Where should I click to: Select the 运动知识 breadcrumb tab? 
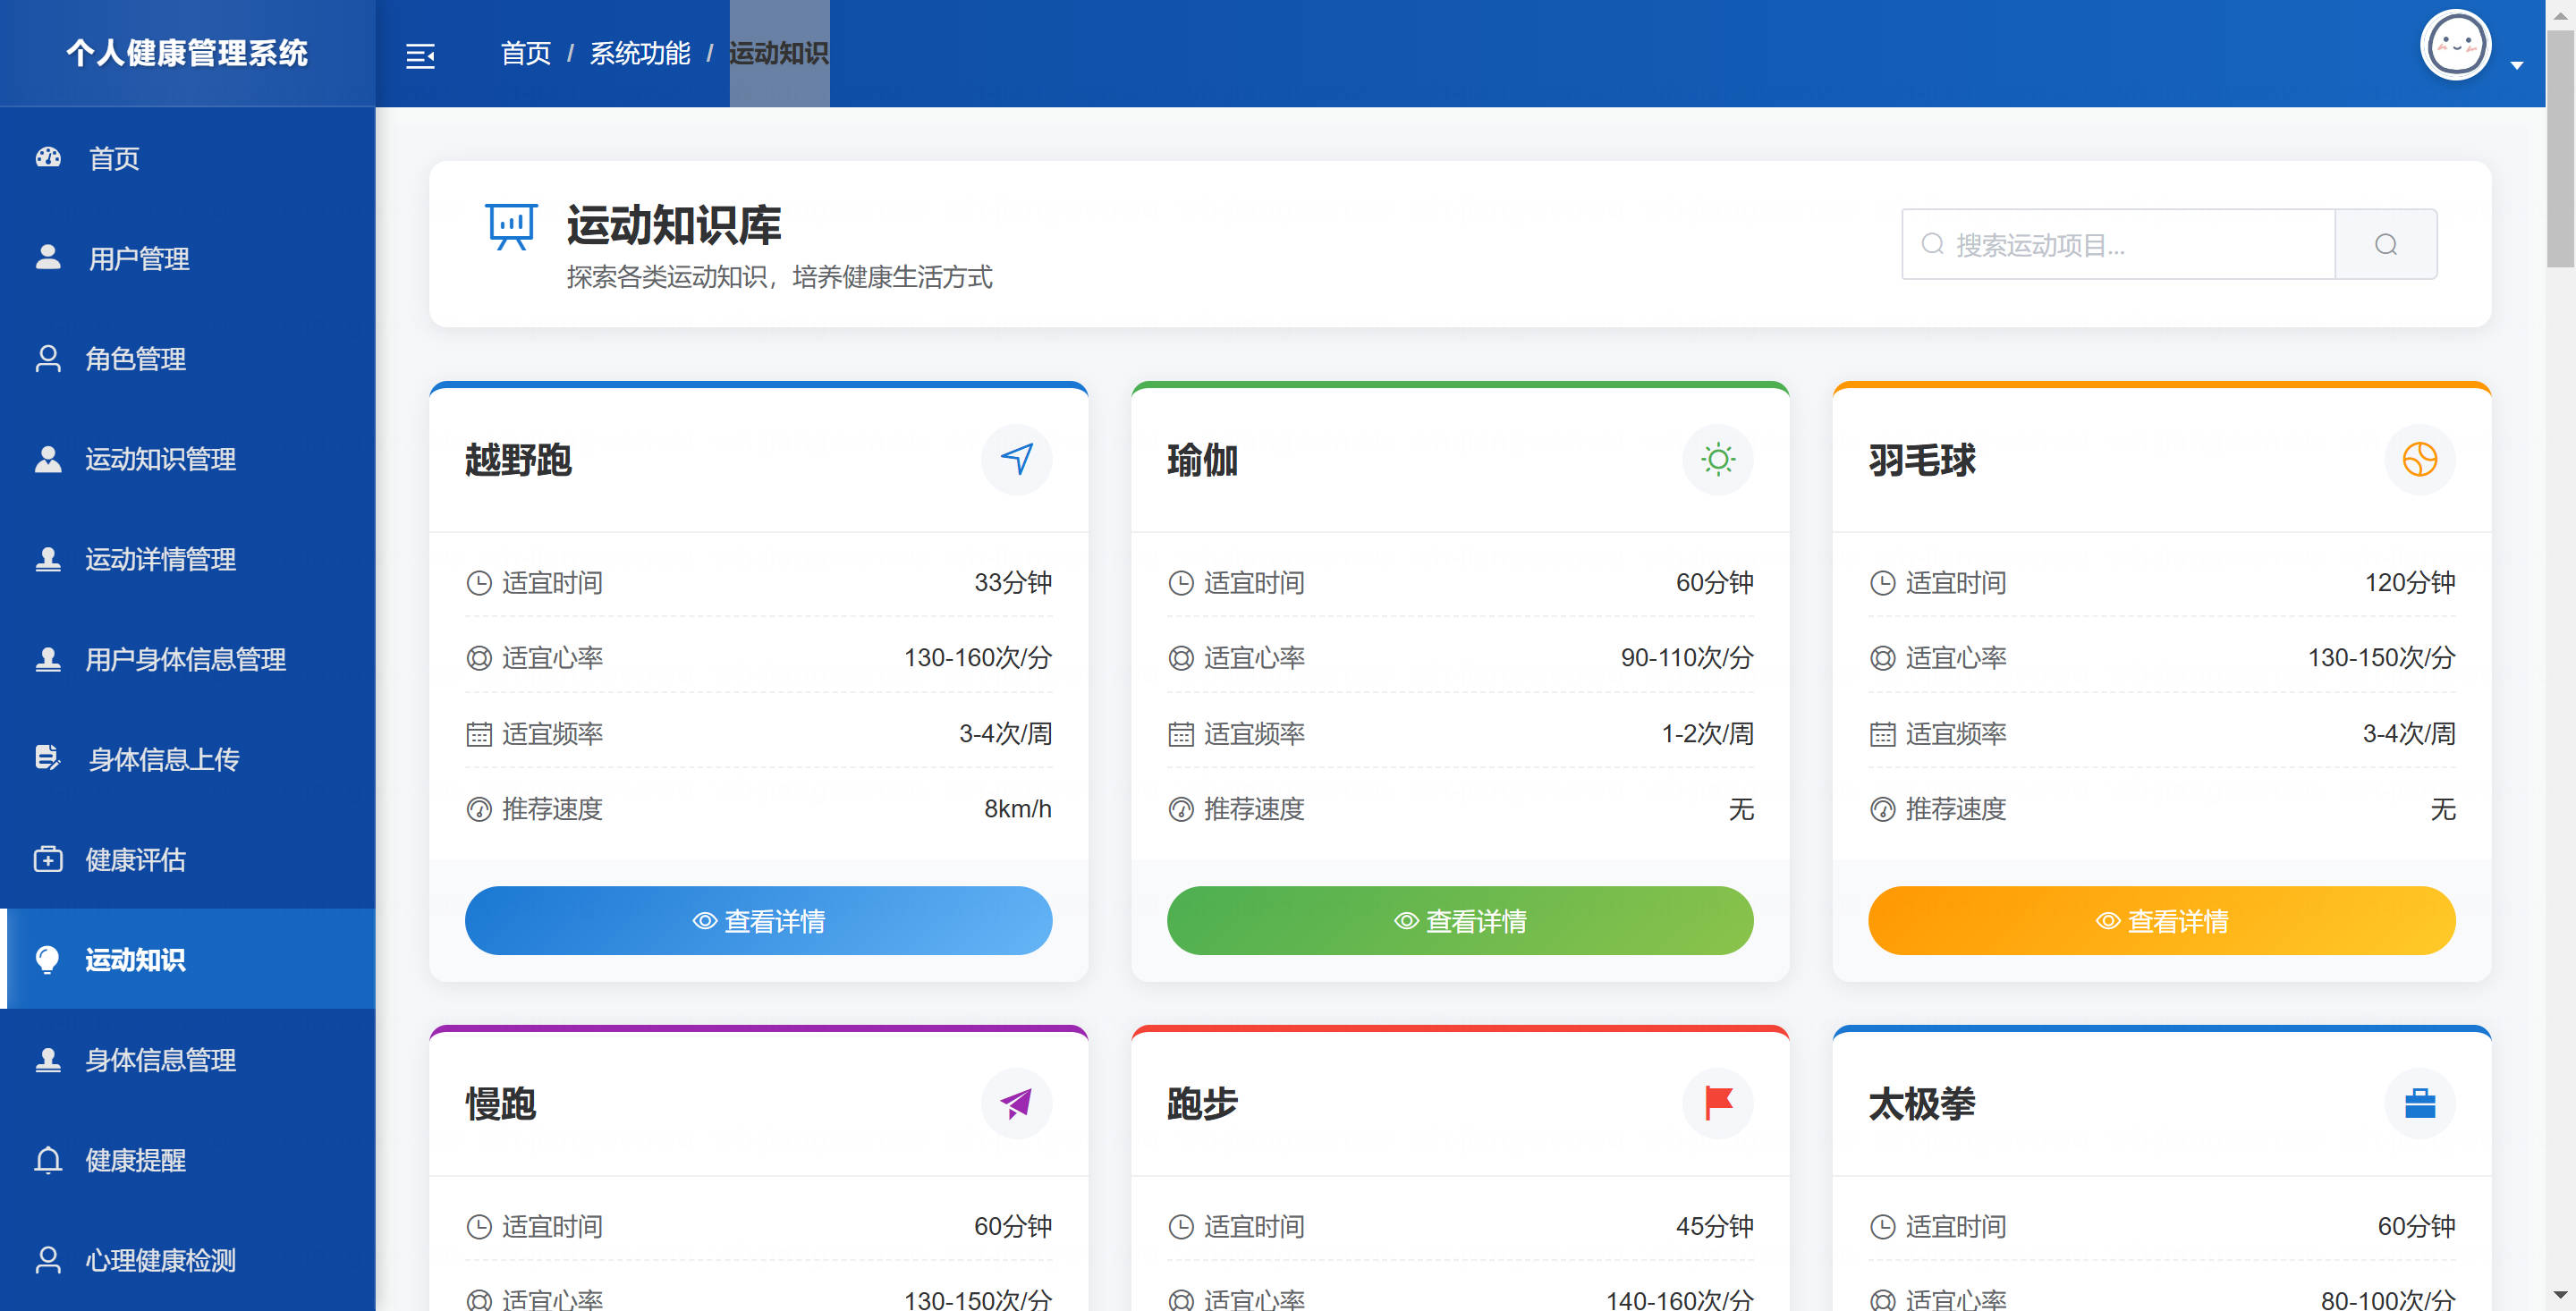pyautogui.click(x=779, y=53)
